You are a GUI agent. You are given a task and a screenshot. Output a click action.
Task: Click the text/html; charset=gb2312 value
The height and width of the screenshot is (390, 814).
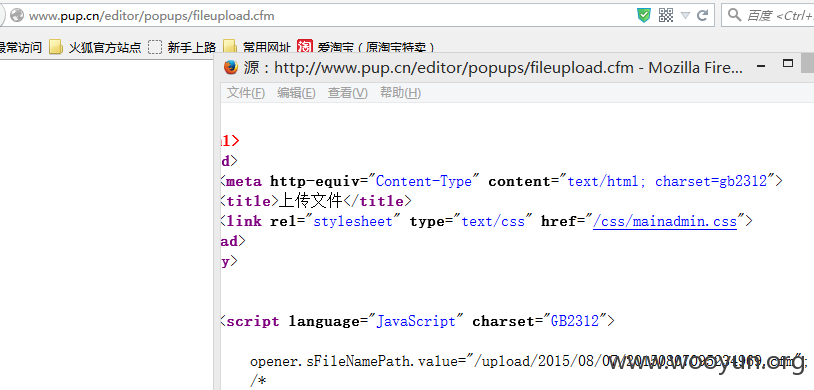tap(667, 181)
